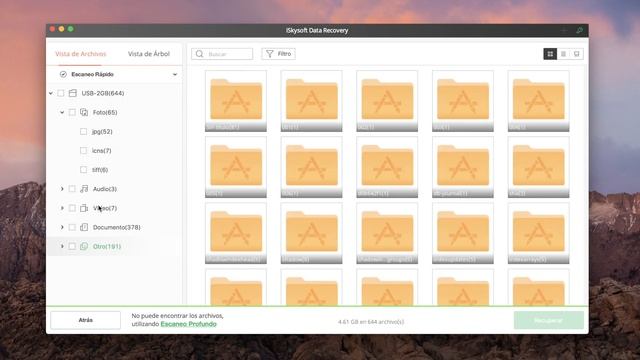640x360 pixels.
Task: Click the USB-2GB(644) label
Action: tap(103, 93)
